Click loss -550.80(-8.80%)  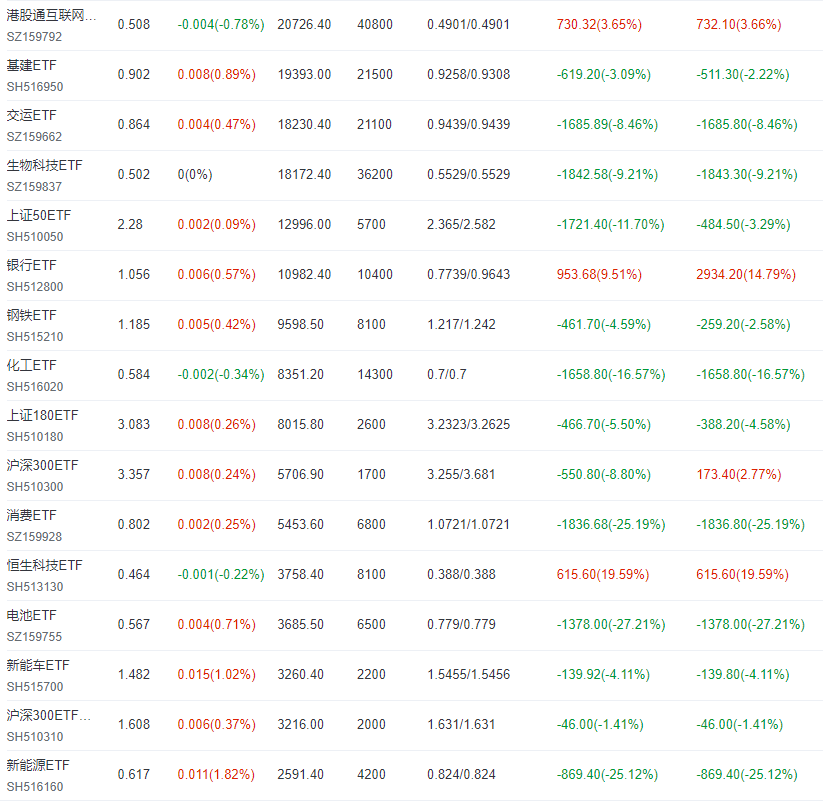tap(604, 474)
